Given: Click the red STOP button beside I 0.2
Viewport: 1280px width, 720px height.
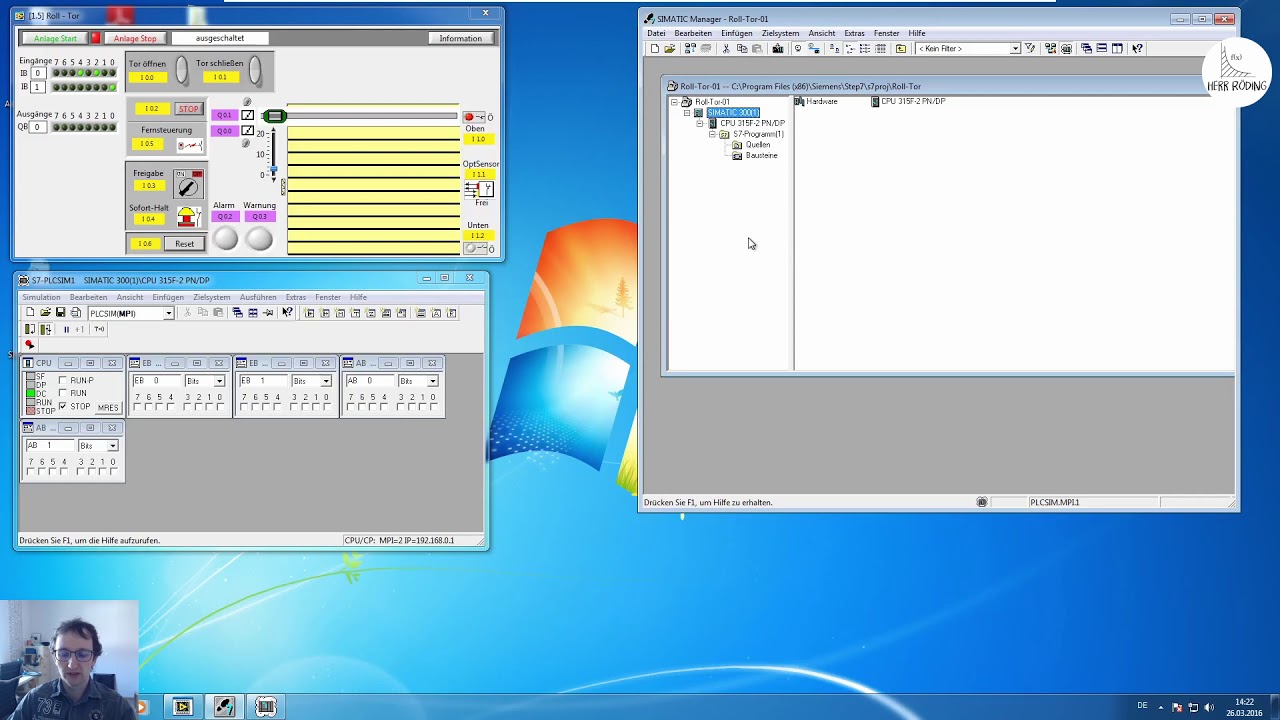Looking at the screenshot, I should tap(188, 108).
